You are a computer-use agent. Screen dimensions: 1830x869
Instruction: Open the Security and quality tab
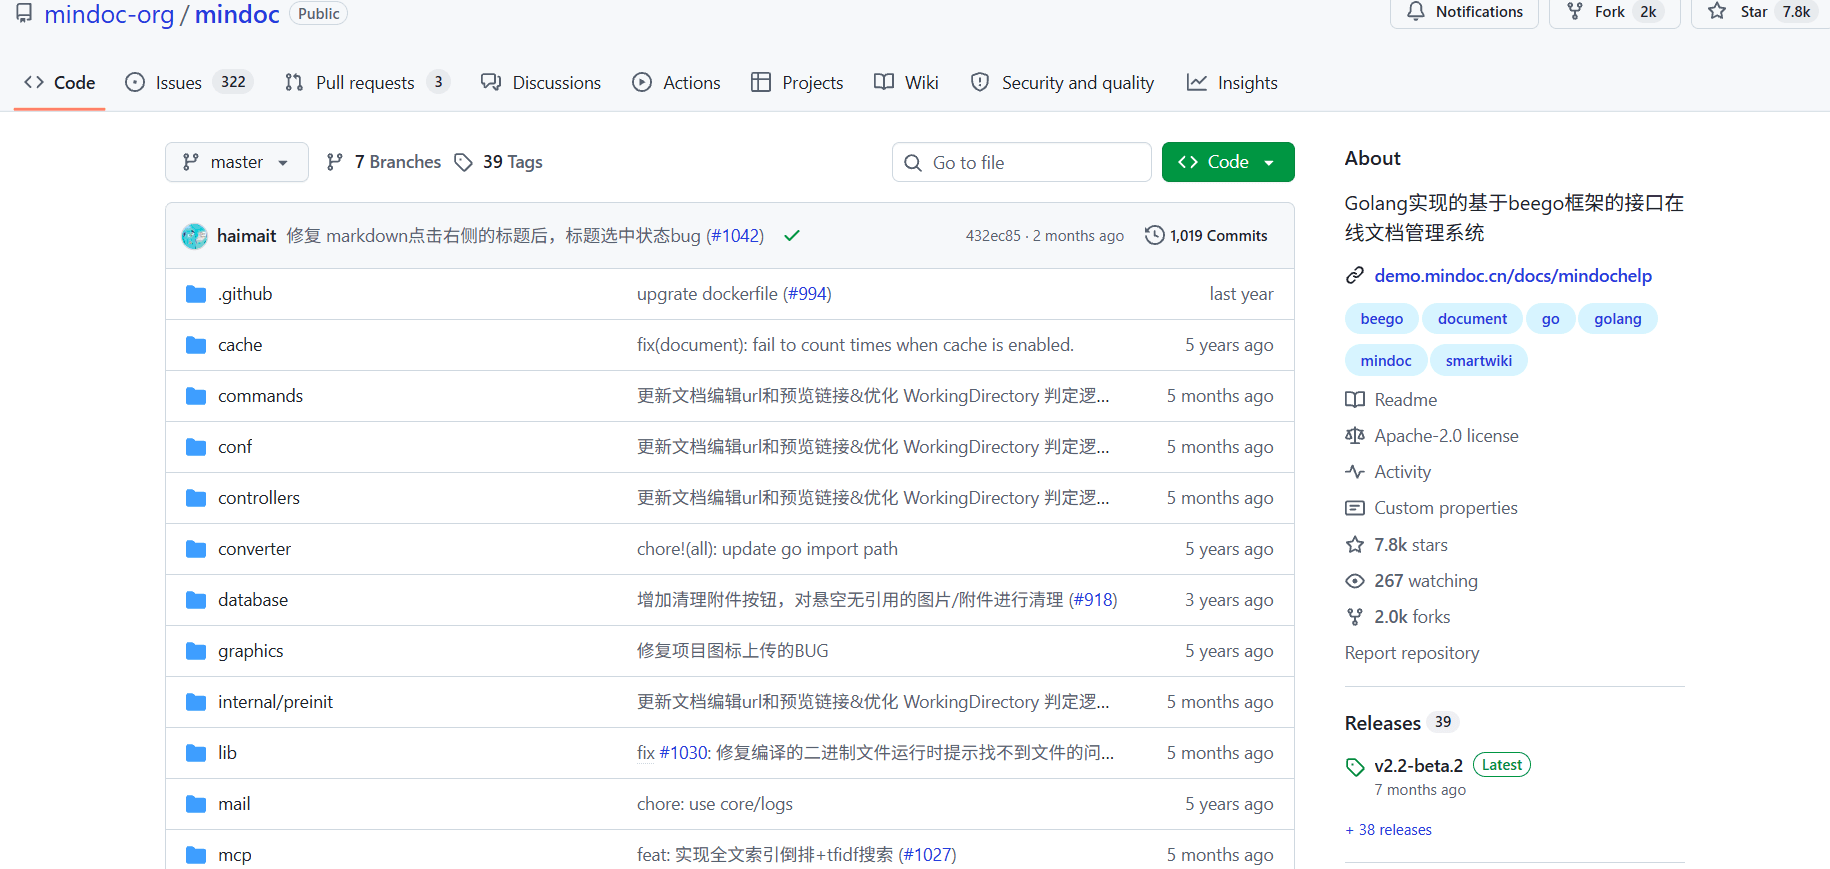[x=1062, y=83]
